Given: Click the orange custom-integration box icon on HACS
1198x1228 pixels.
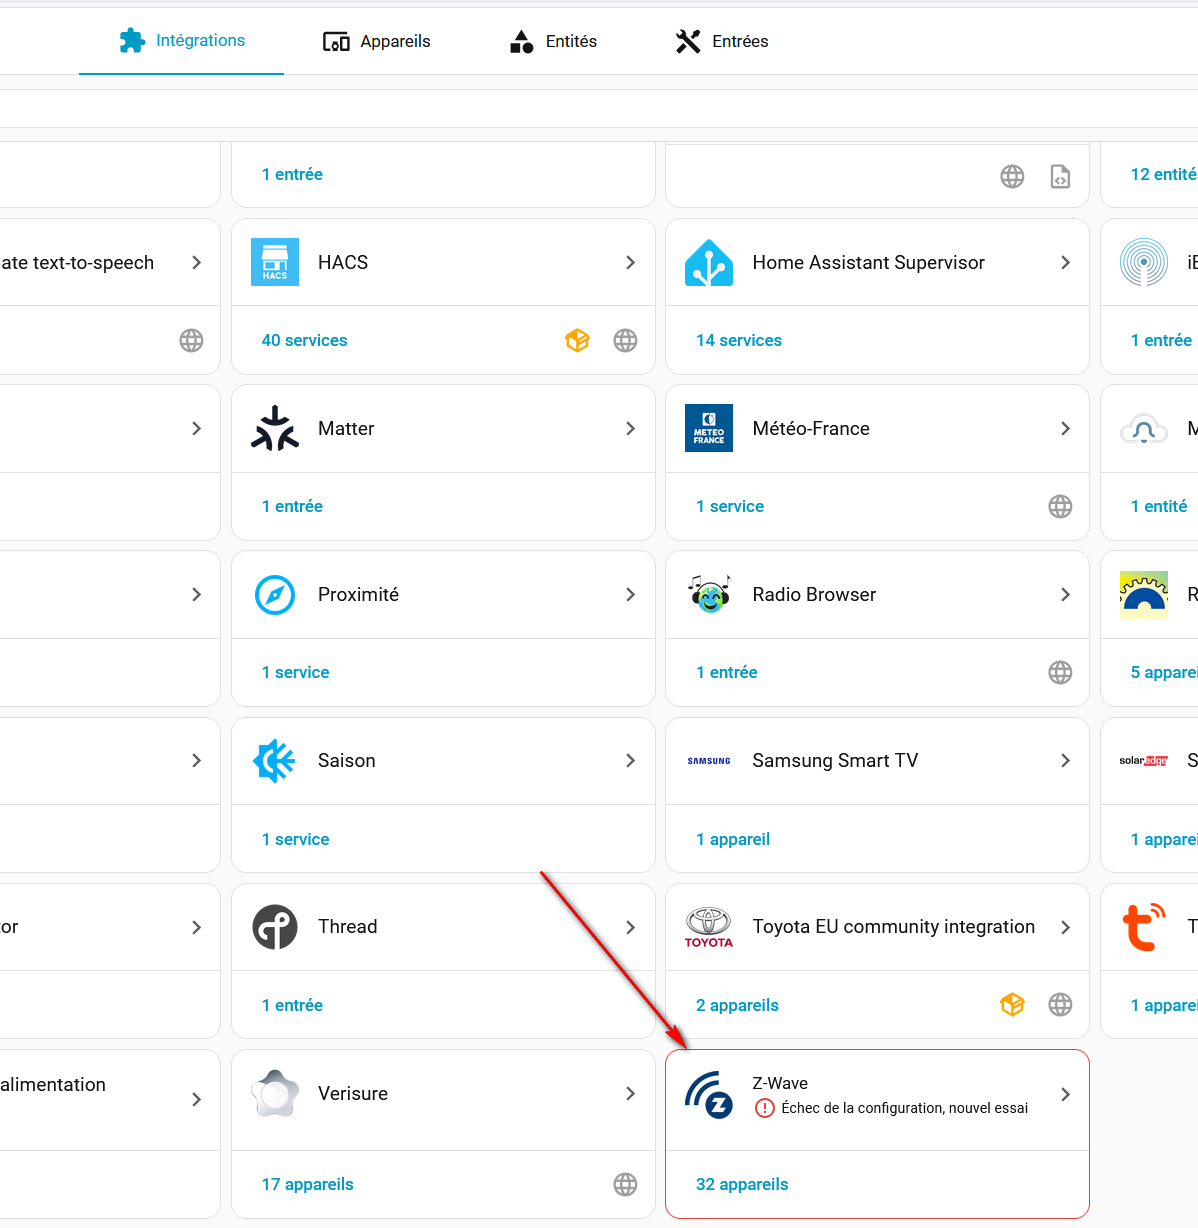Looking at the screenshot, I should coord(577,341).
